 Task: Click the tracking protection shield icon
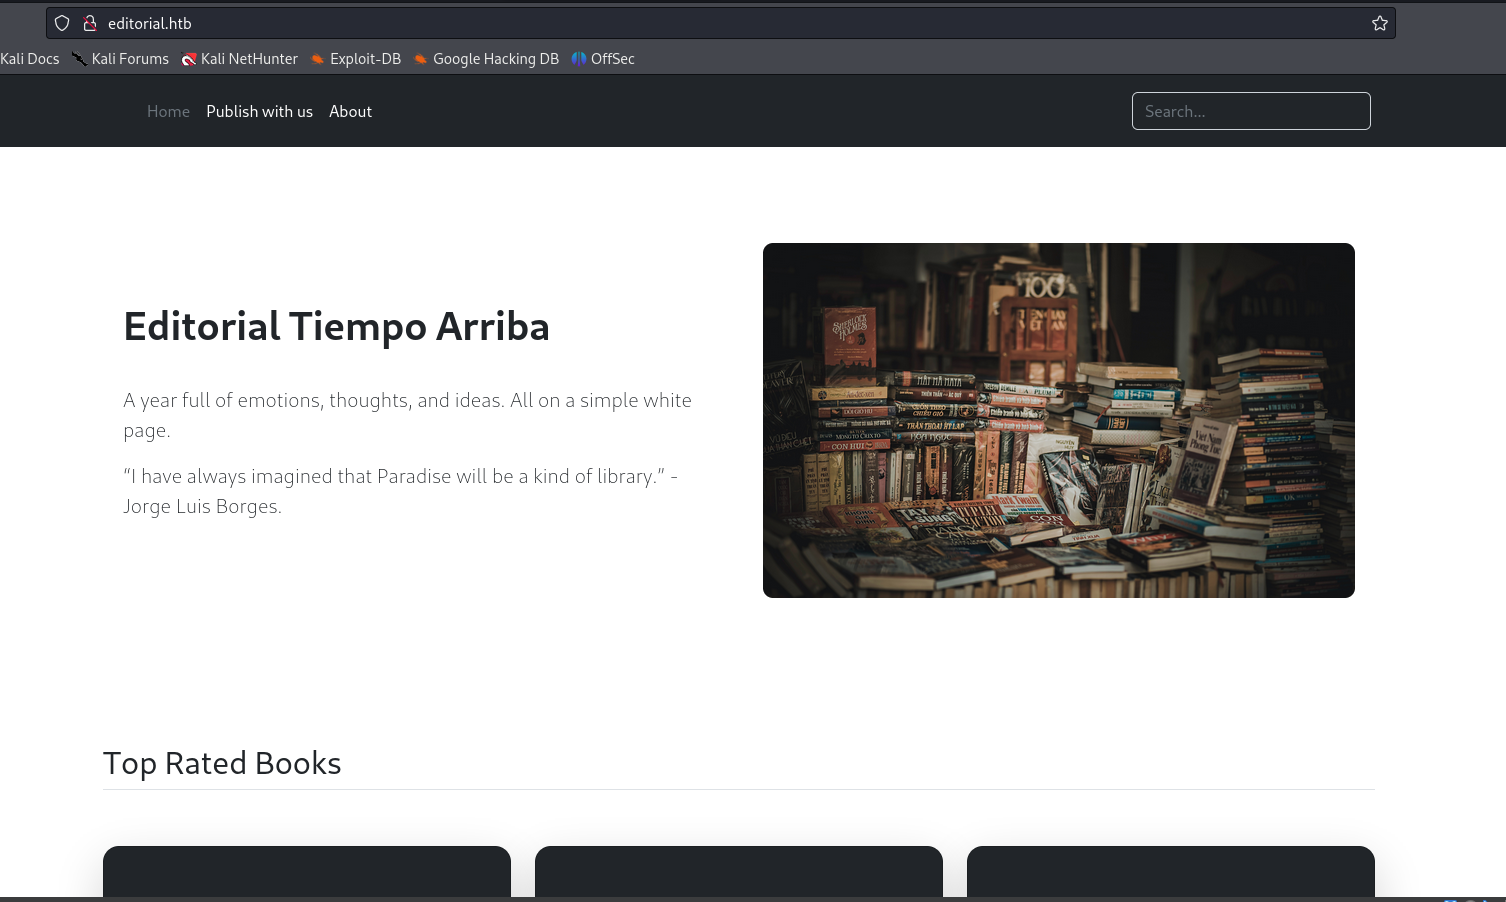[x=62, y=23]
